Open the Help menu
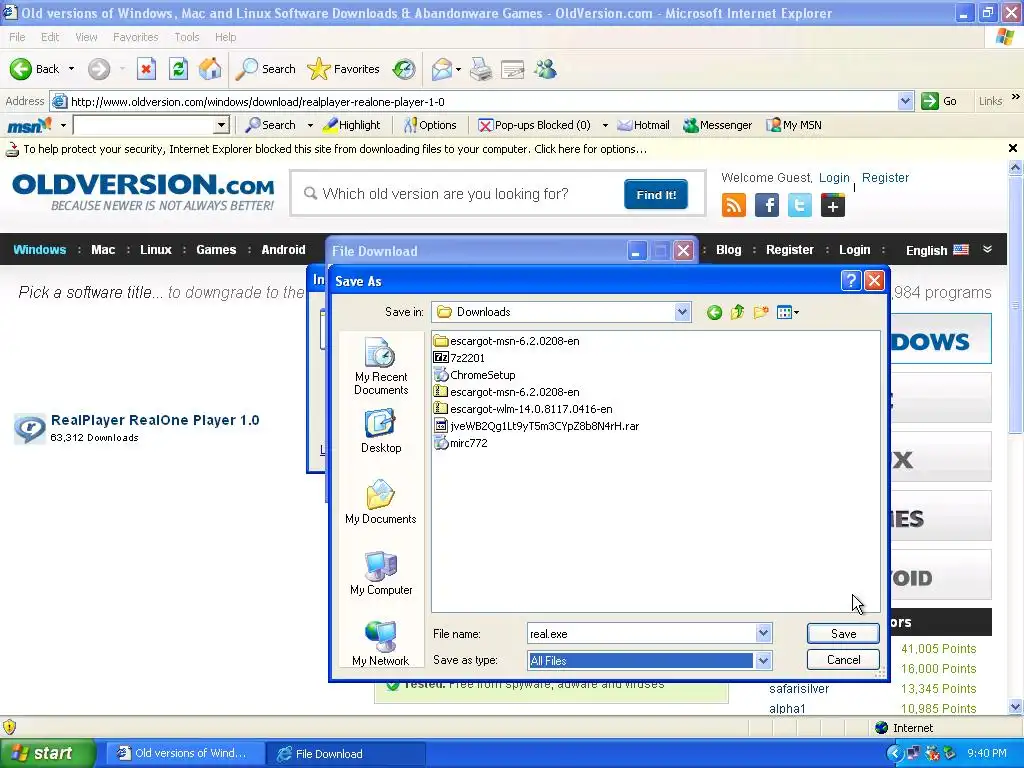The width and height of the screenshot is (1024, 768). pyautogui.click(x=225, y=37)
